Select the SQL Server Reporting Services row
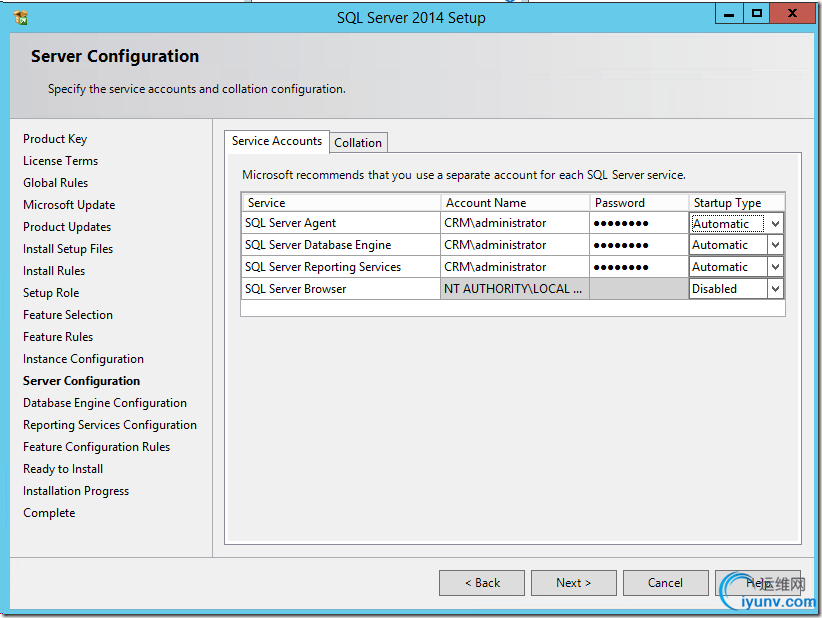This screenshot has width=822, height=618. pyautogui.click(x=341, y=267)
